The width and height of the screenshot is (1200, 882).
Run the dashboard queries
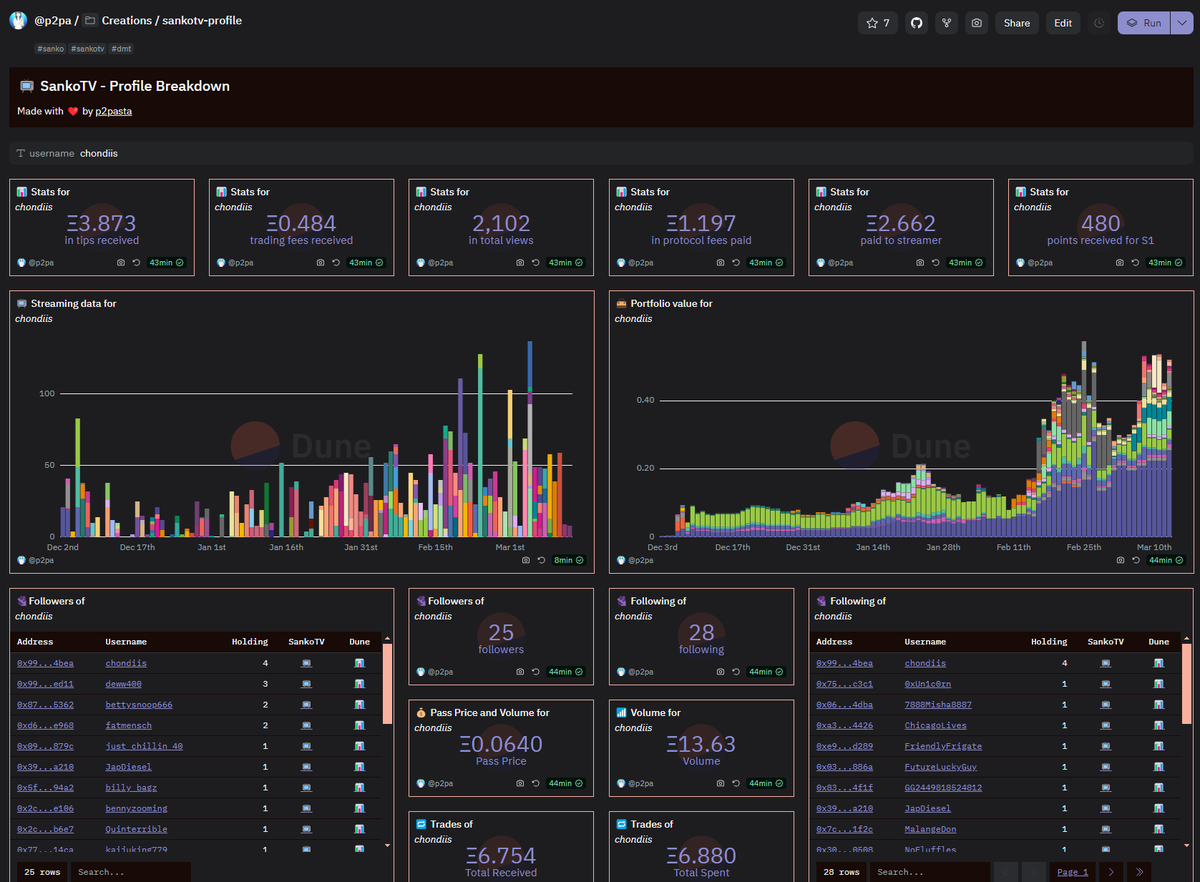pyautogui.click(x=1144, y=22)
